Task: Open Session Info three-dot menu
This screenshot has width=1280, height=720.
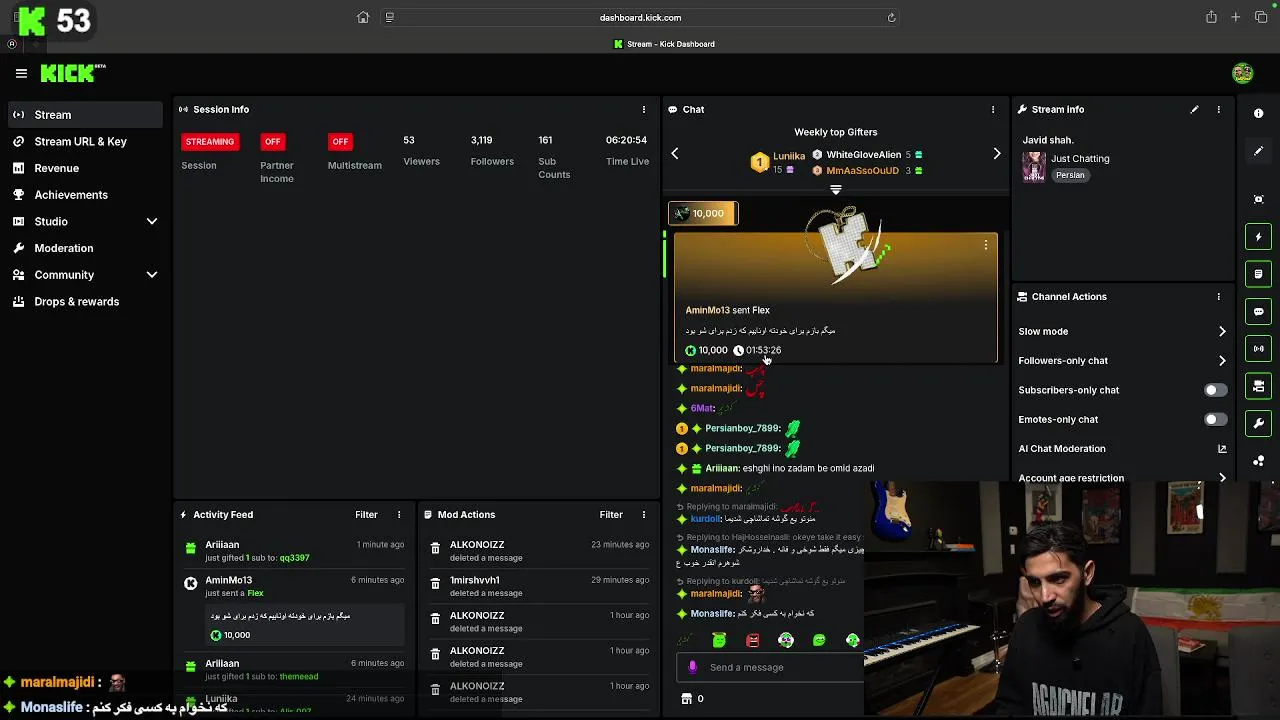Action: pyautogui.click(x=644, y=109)
